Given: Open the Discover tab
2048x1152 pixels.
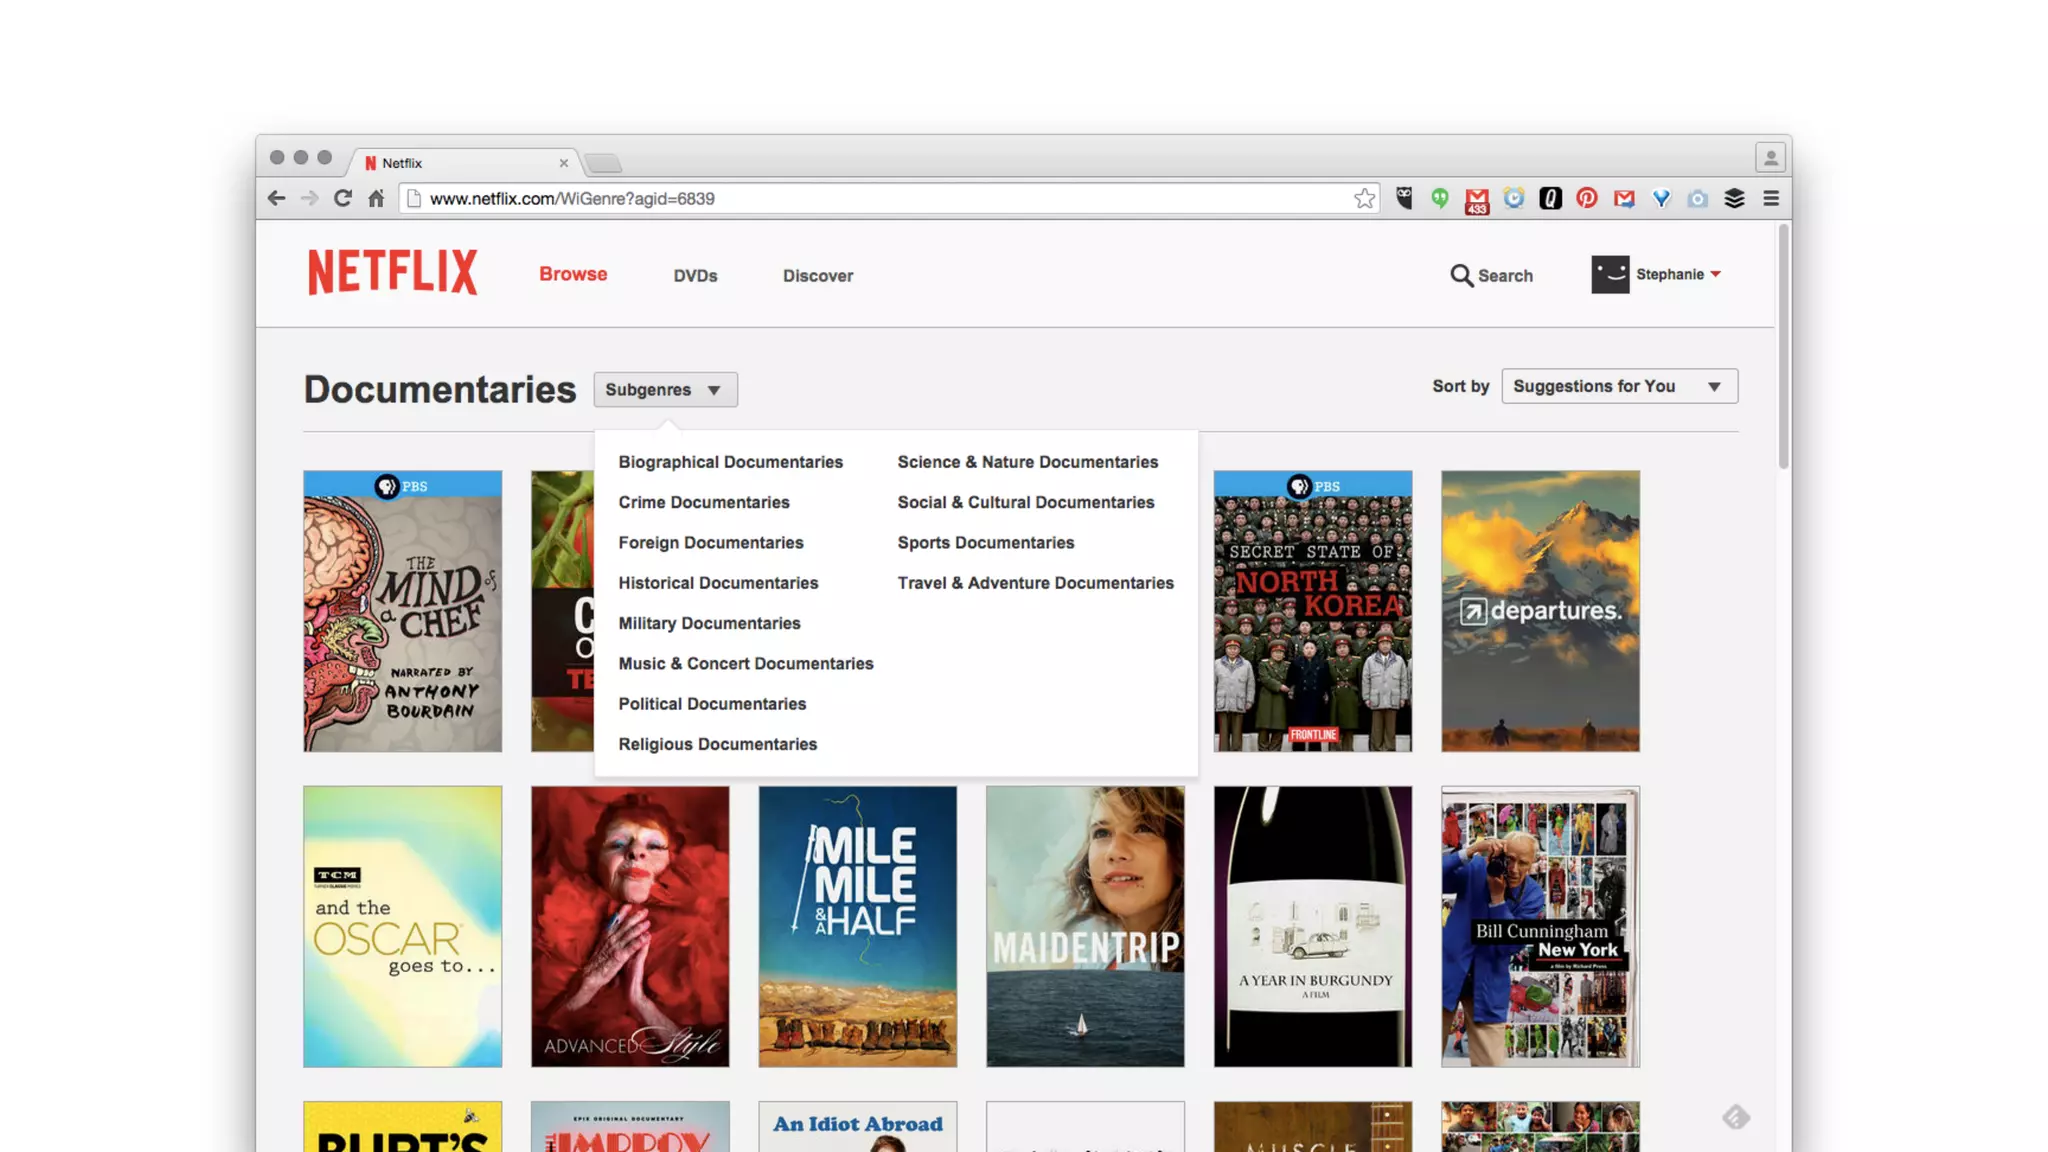Looking at the screenshot, I should 817,276.
